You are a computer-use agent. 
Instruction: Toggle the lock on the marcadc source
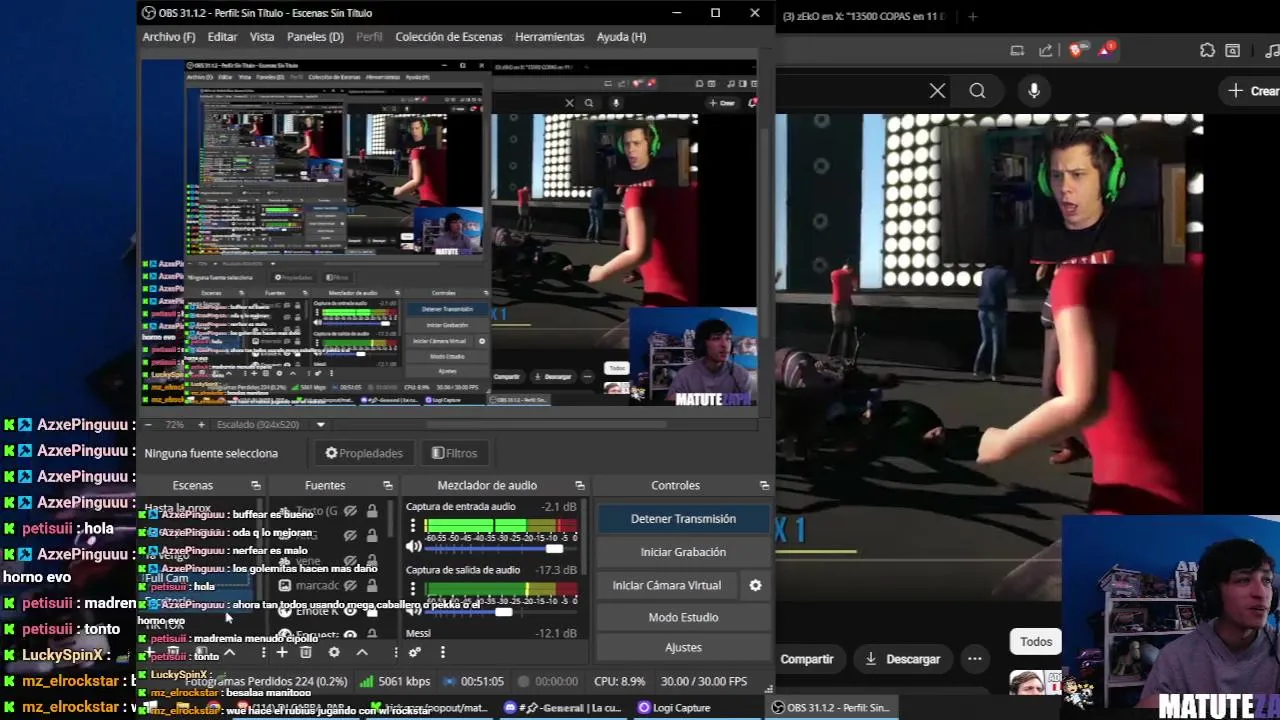(x=372, y=585)
